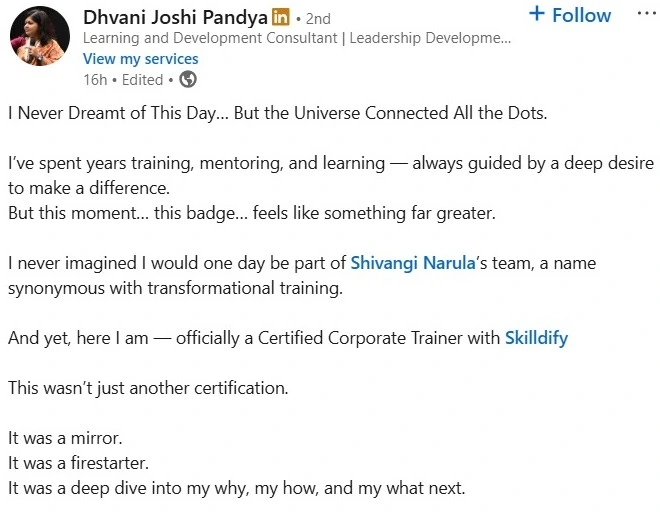
Task: Click the 16h post timestamp
Action: (x=94, y=79)
